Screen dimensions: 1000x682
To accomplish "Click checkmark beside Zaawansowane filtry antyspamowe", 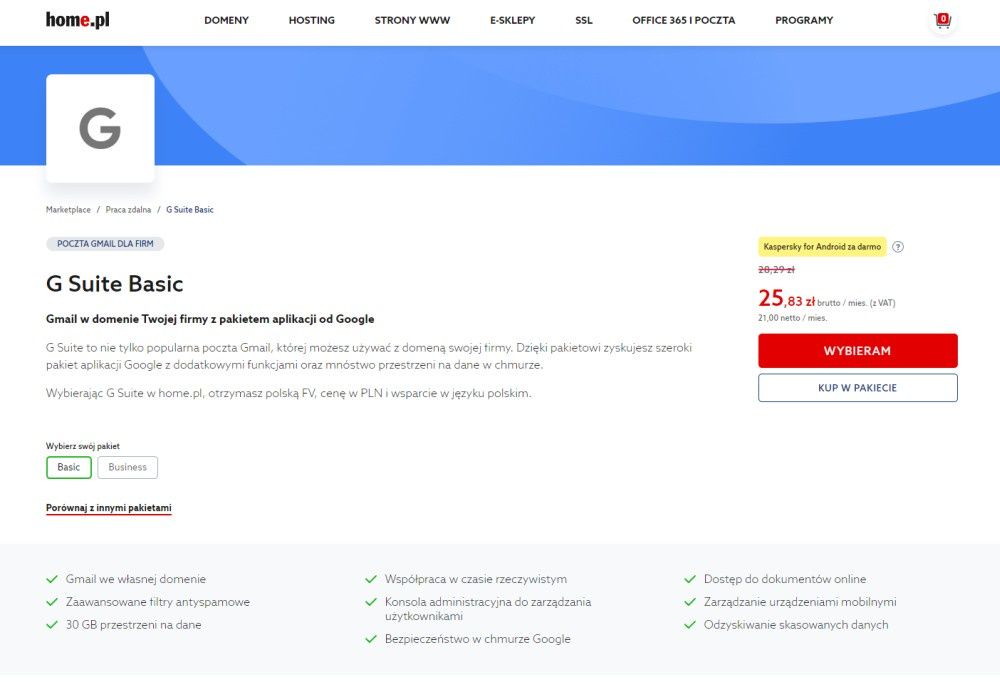I will [x=52, y=602].
